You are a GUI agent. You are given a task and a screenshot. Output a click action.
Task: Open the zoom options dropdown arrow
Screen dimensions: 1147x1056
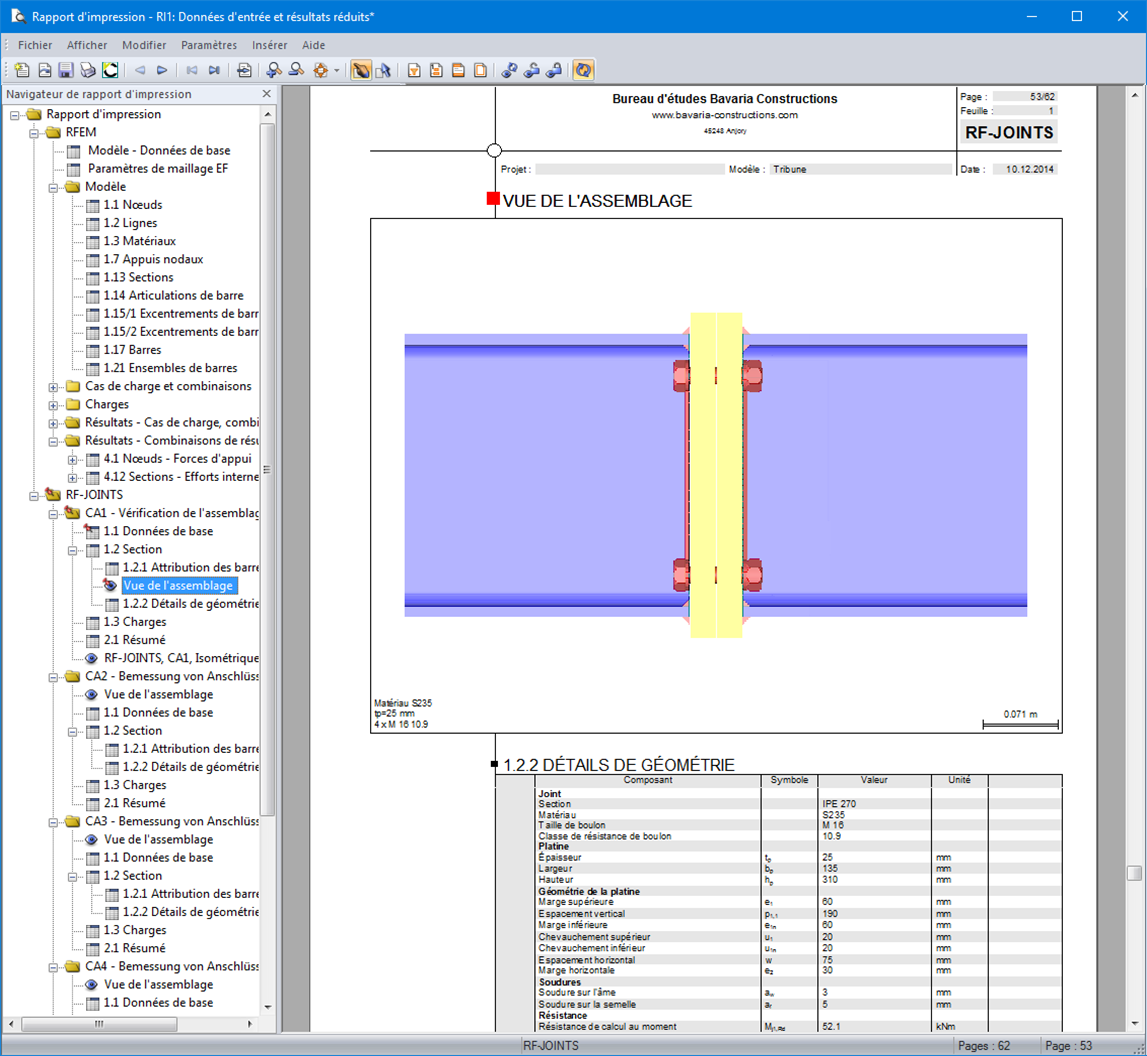point(336,70)
